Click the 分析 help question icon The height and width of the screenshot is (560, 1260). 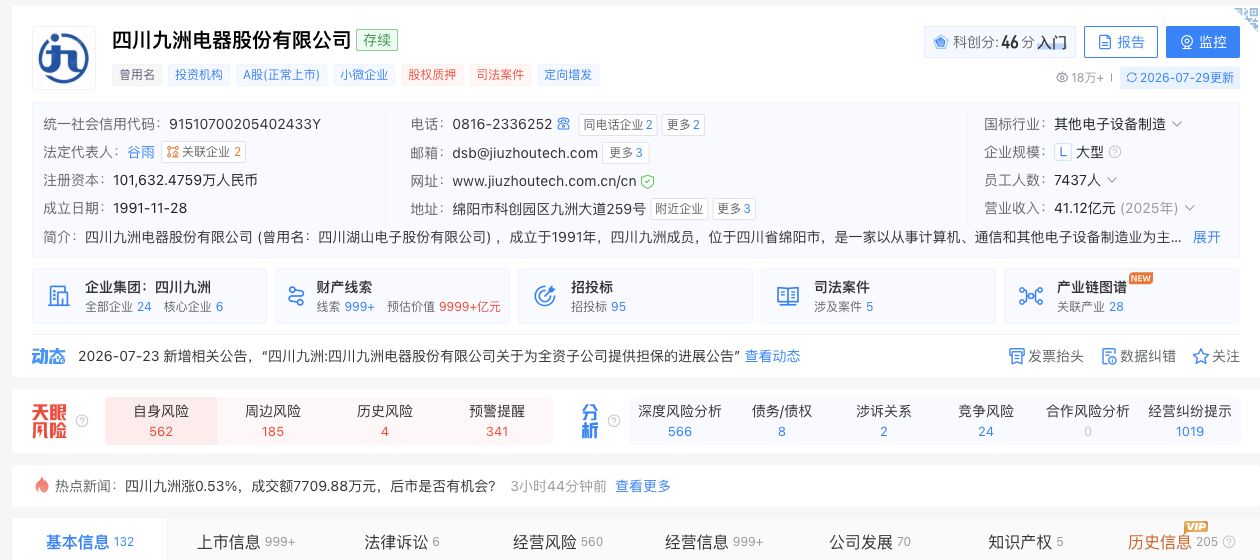[x=614, y=421]
